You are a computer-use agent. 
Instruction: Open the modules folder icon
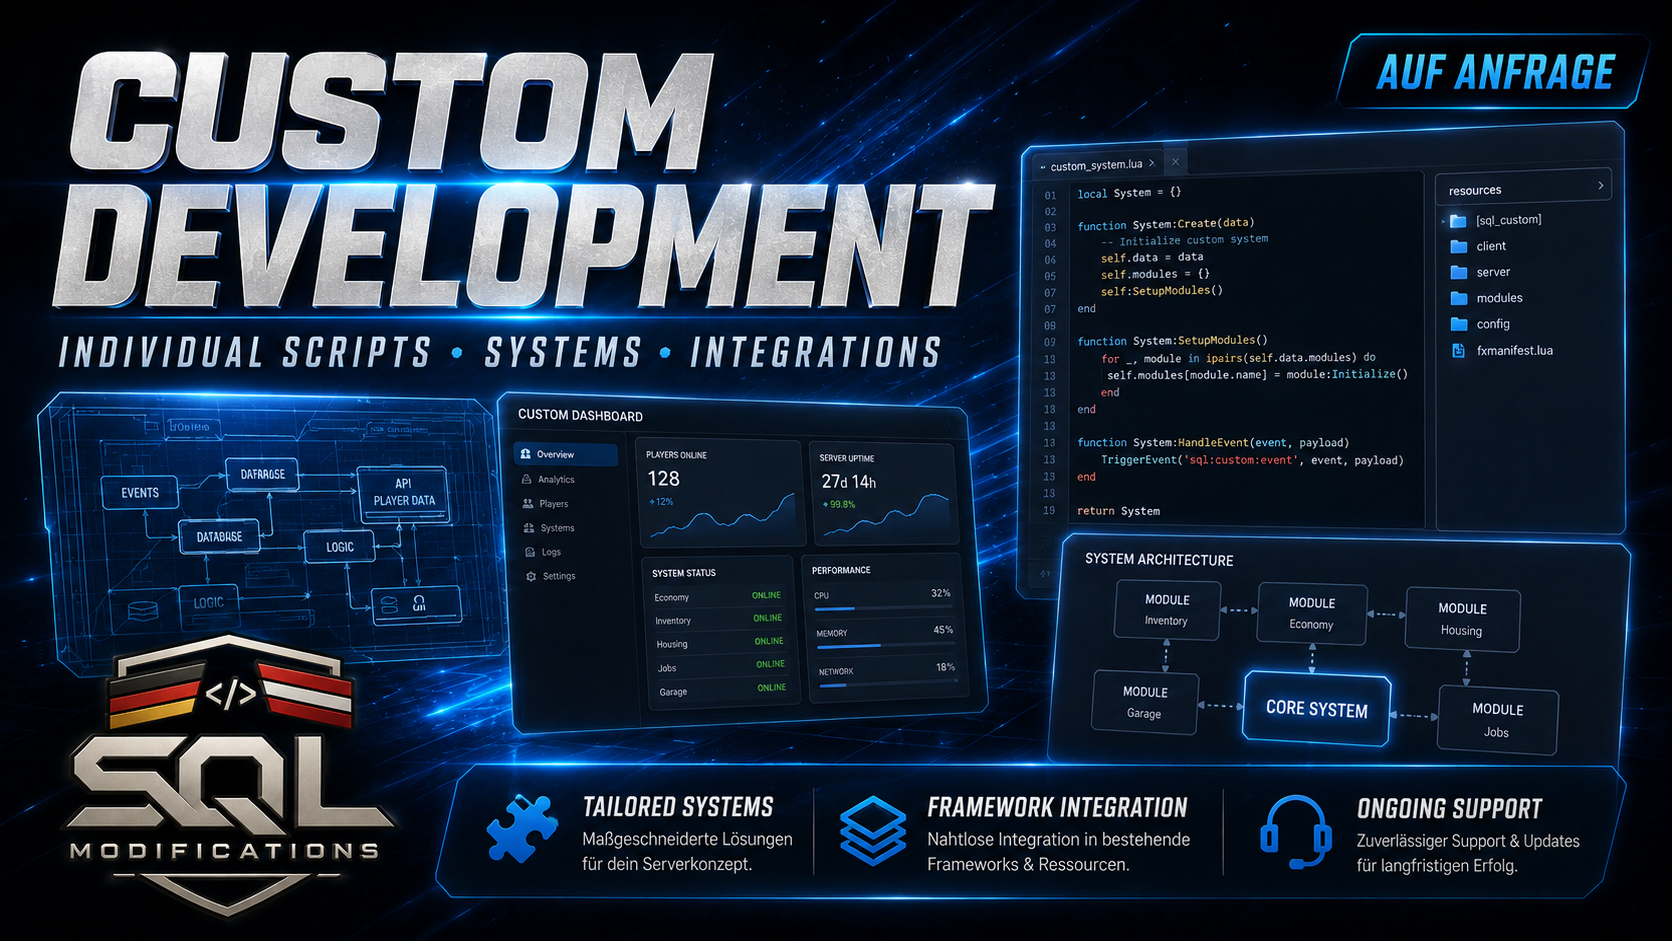[1459, 298]
